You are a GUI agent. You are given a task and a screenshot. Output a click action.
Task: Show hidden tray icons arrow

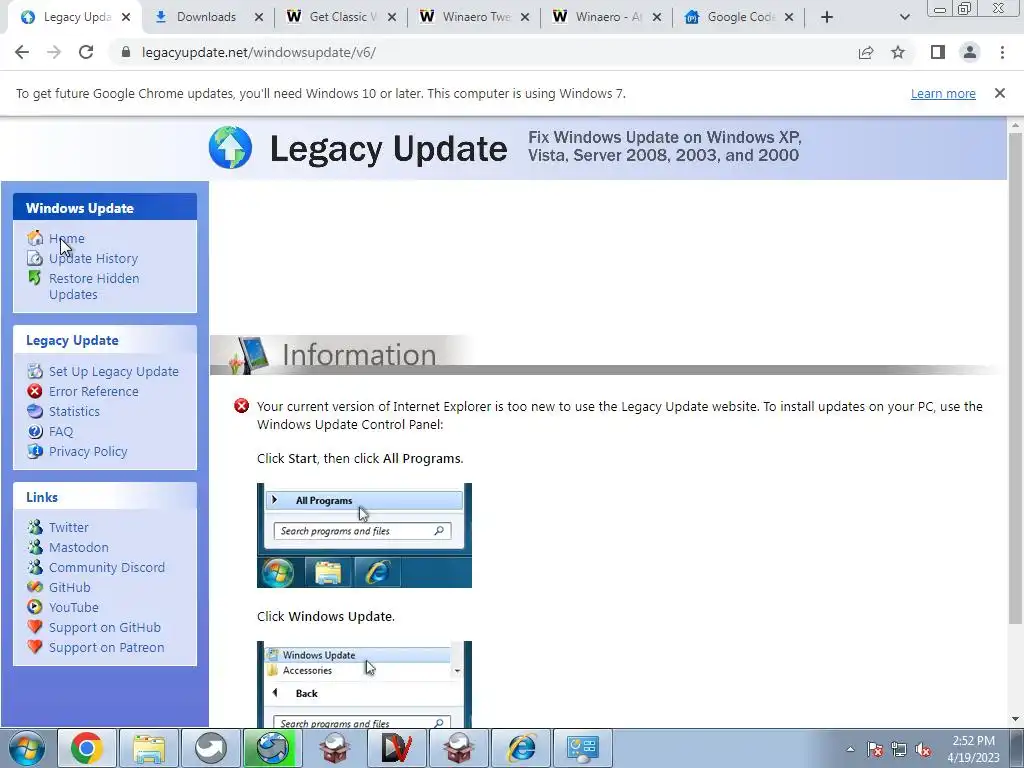(850, 750)
